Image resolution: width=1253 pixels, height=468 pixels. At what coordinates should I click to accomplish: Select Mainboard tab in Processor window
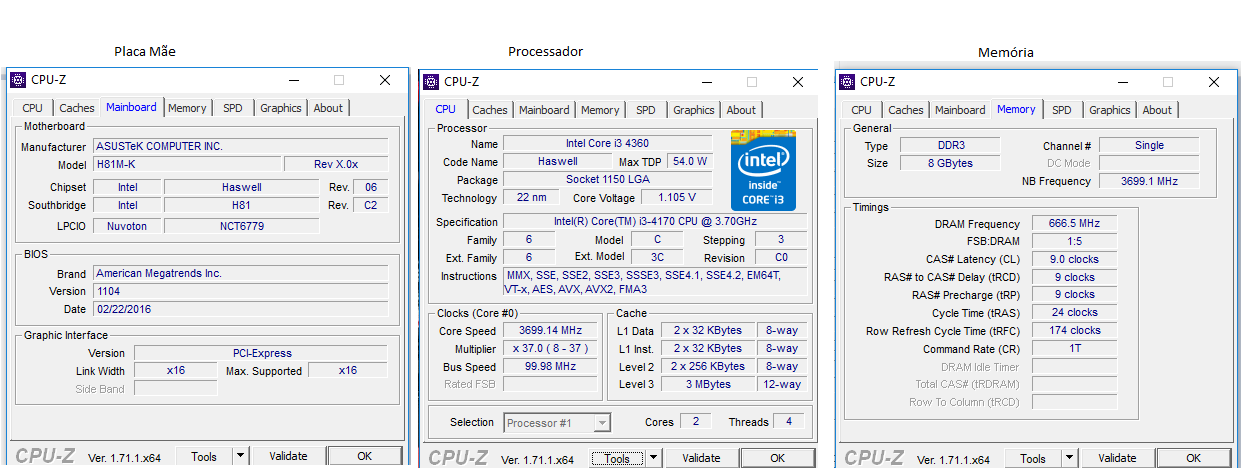(544, 110)
